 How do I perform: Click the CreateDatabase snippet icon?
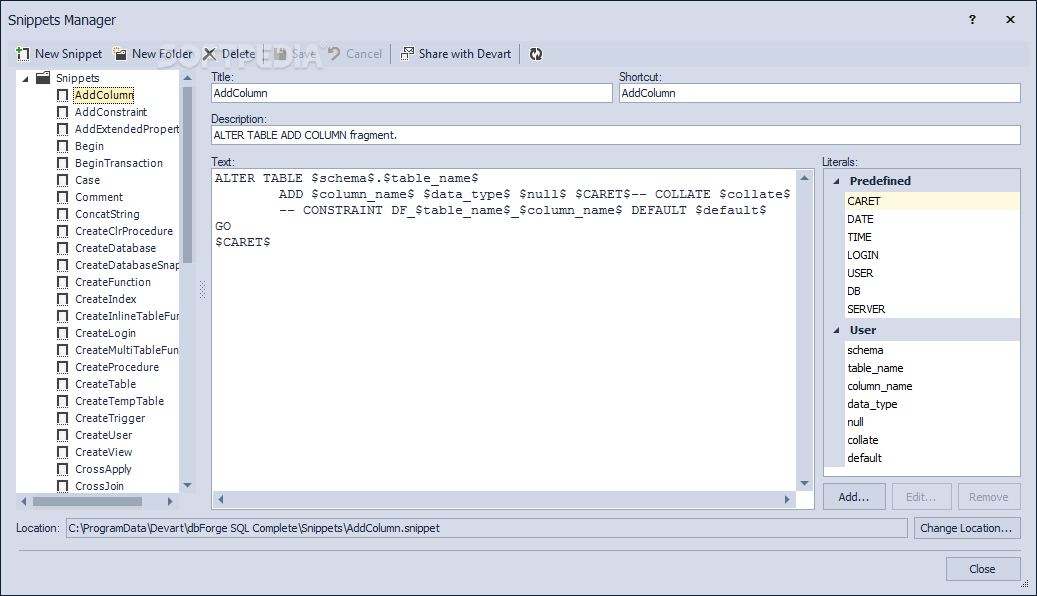[x=63, y=248]
